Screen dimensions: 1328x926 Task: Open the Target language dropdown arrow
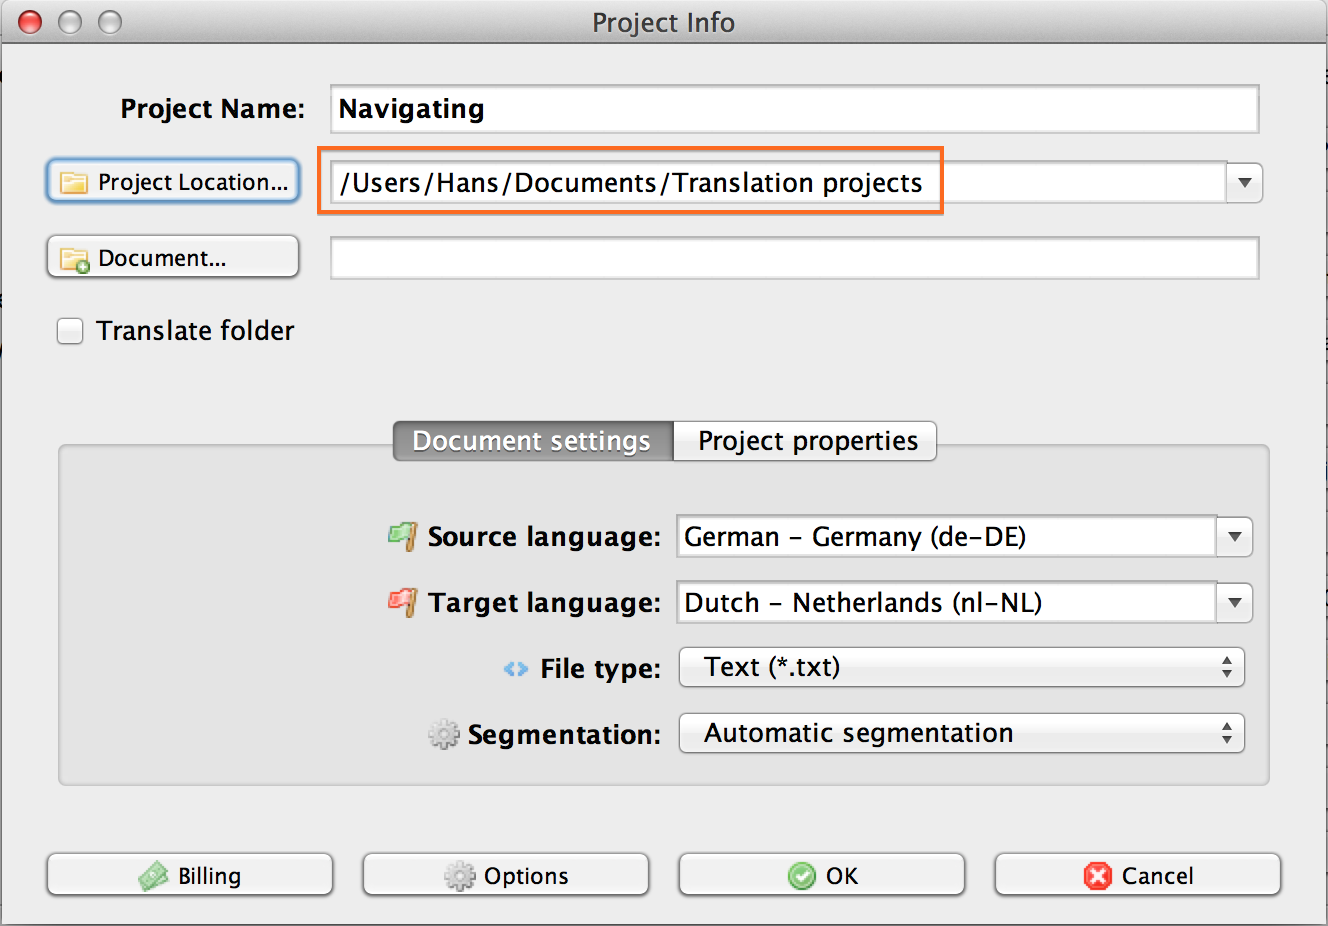tap(1234, 603)
